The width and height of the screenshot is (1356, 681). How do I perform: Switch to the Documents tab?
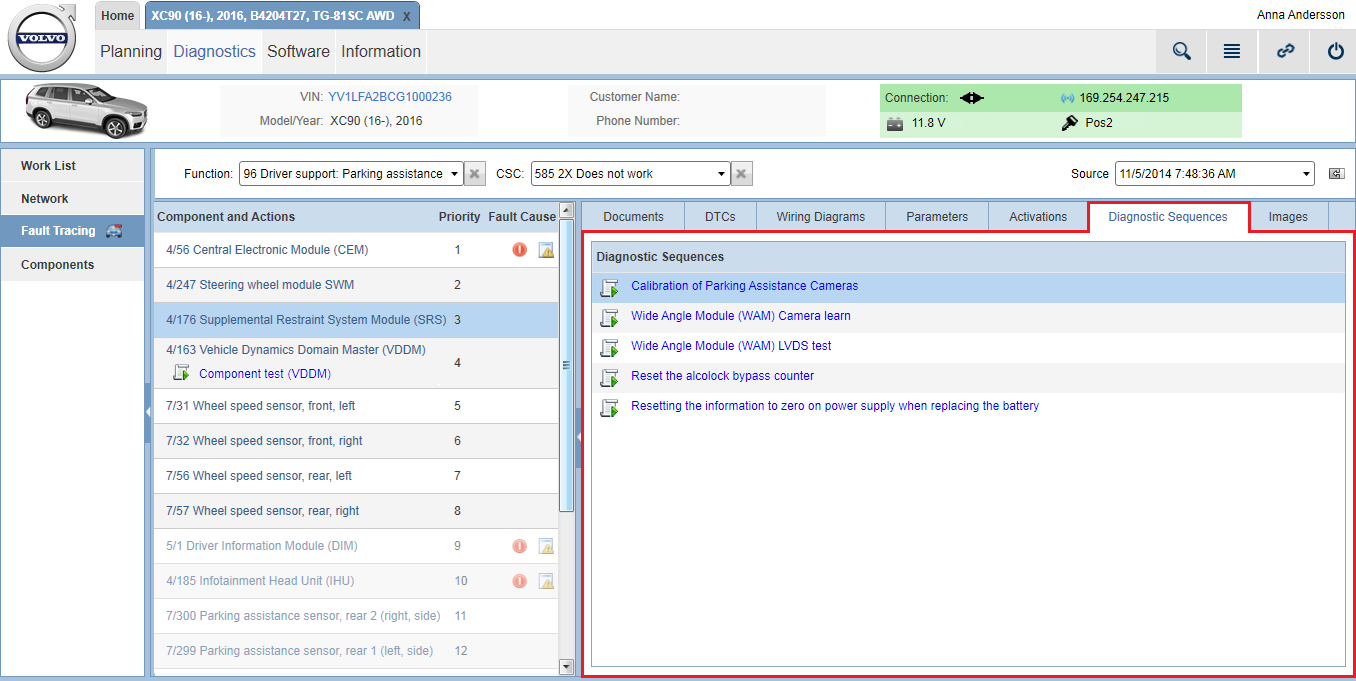(x=633, y=217)
